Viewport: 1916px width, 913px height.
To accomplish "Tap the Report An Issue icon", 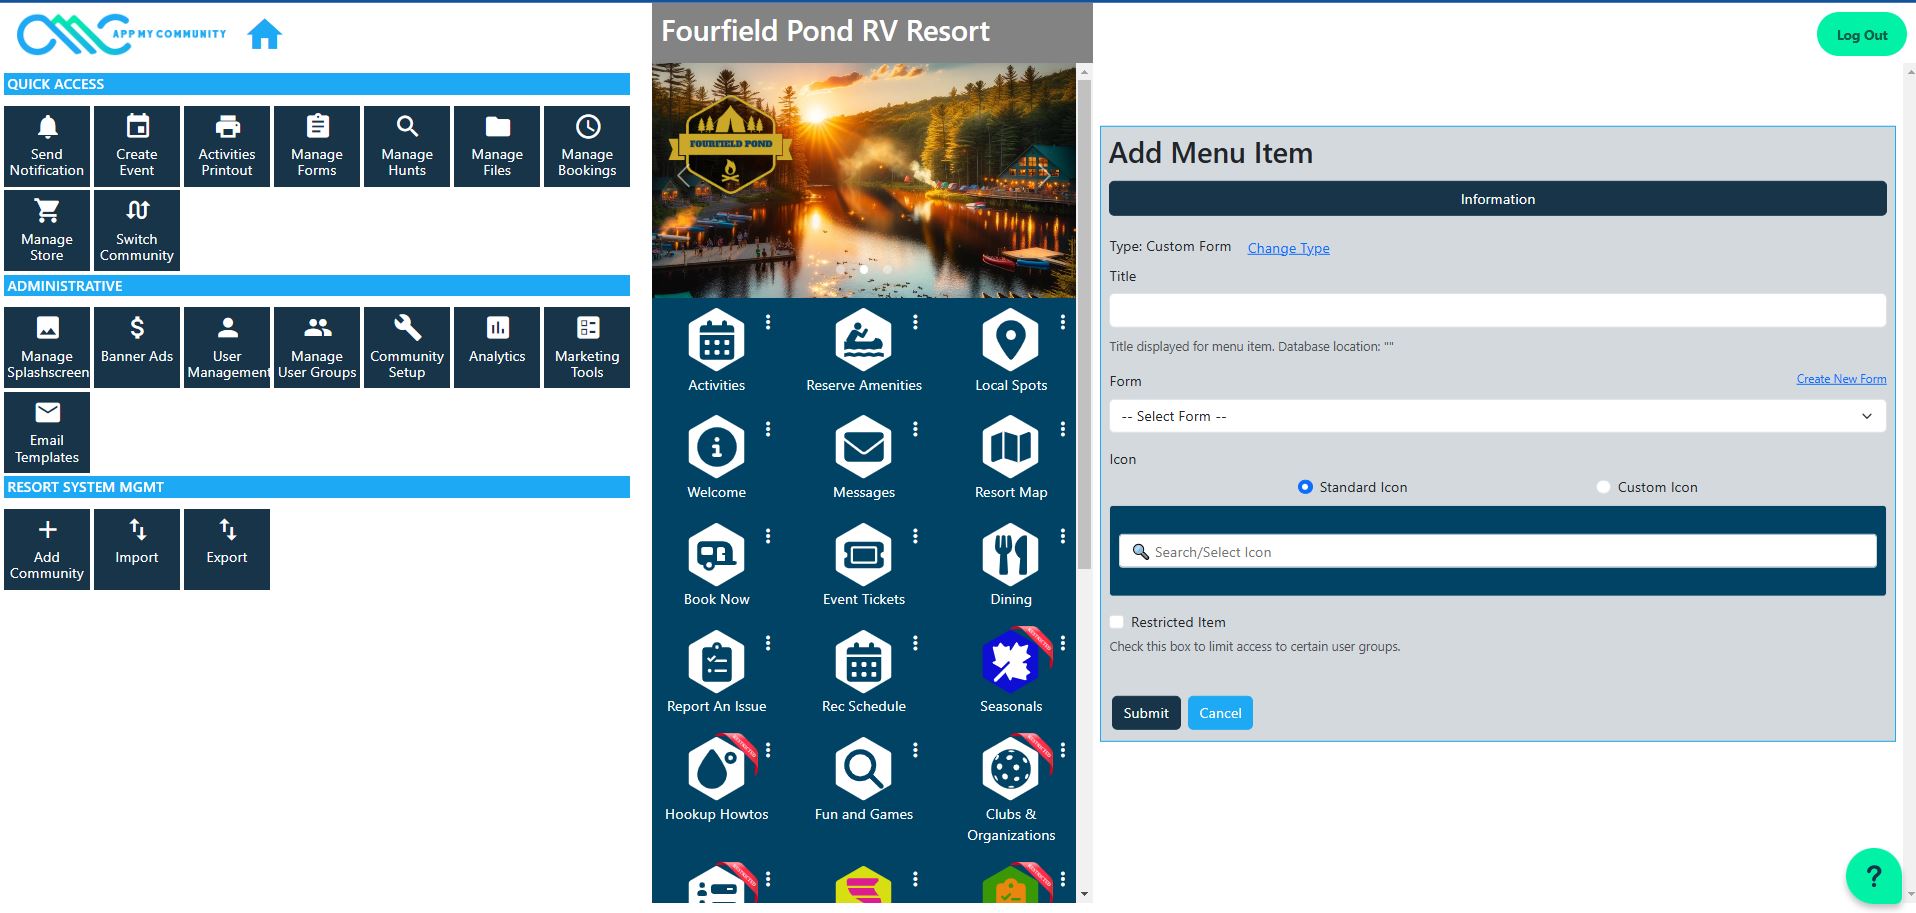I will point(716,661).
